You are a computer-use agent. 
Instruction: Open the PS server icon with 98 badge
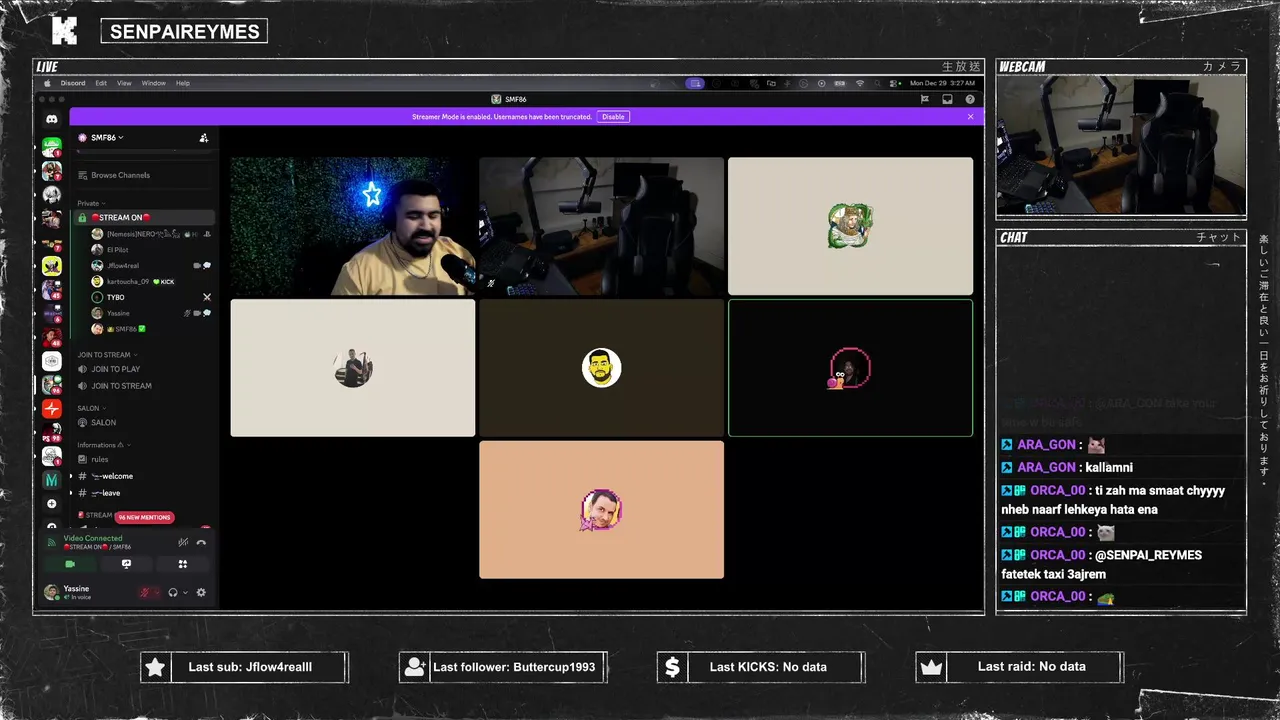click(52, 432)
